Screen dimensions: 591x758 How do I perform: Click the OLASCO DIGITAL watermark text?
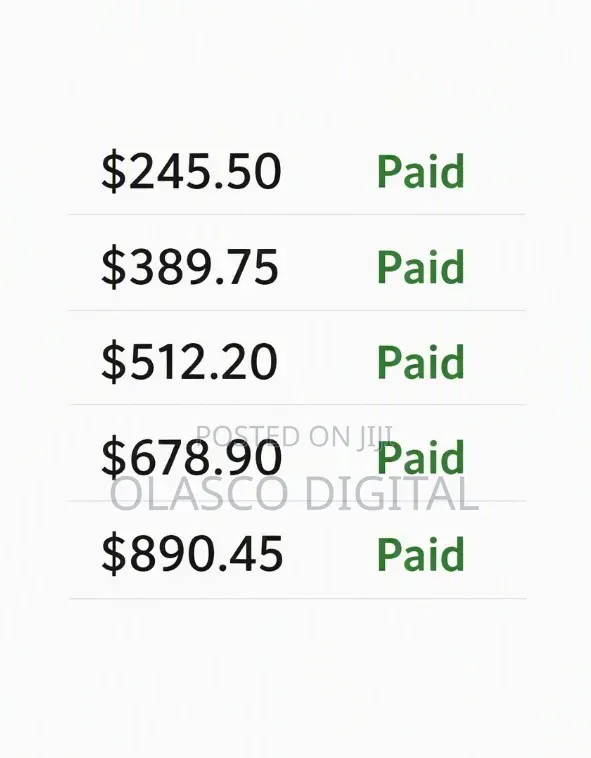point(295,494)
